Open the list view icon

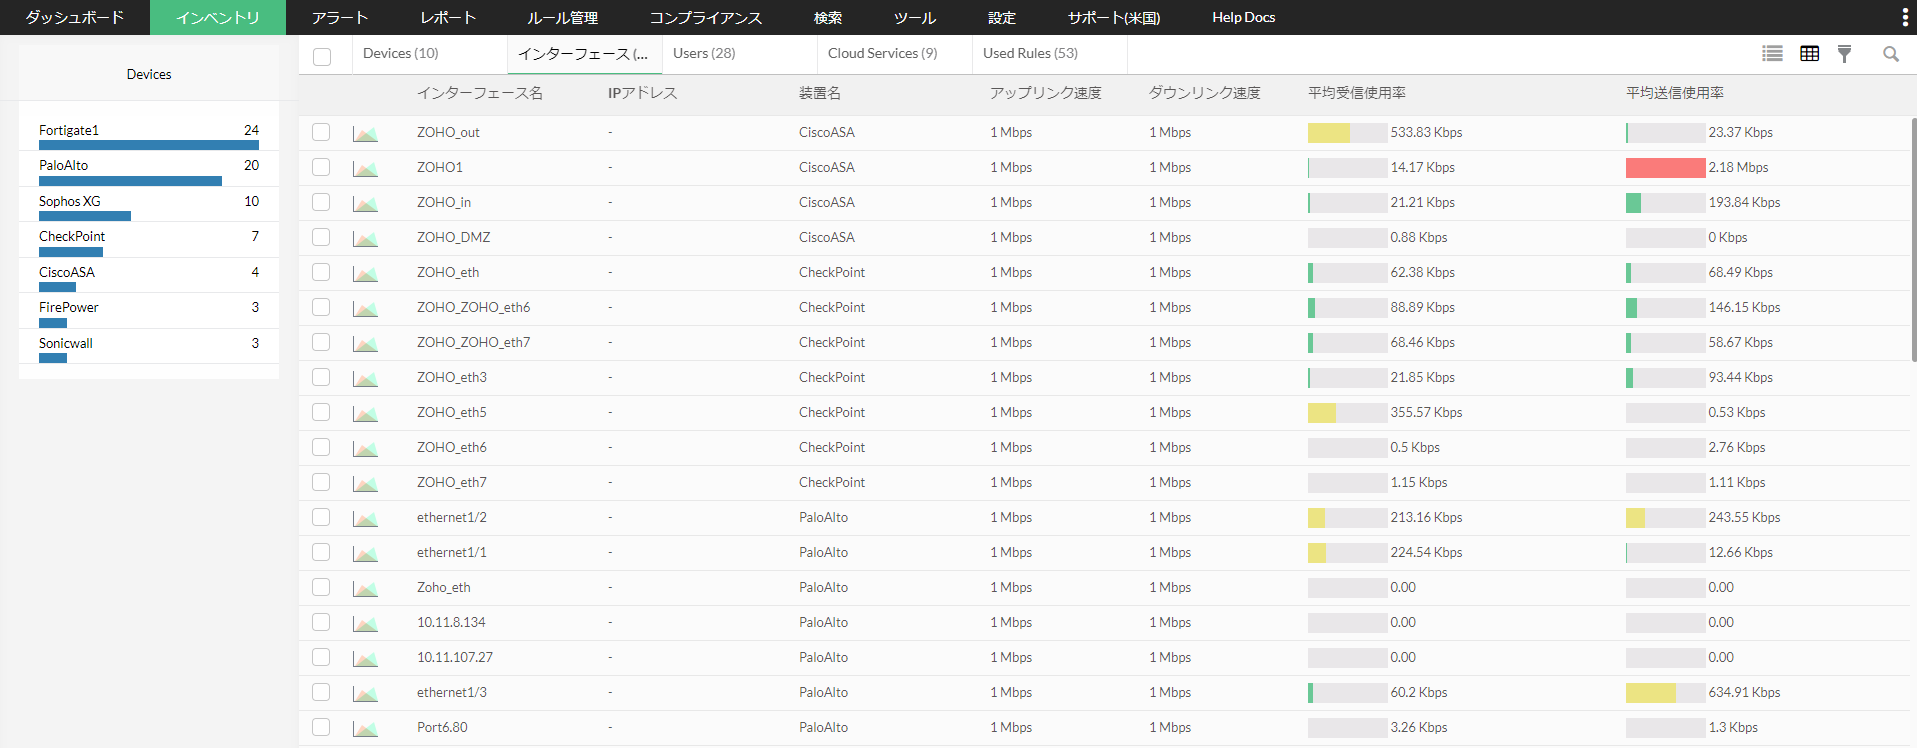tap(1772, 54)
